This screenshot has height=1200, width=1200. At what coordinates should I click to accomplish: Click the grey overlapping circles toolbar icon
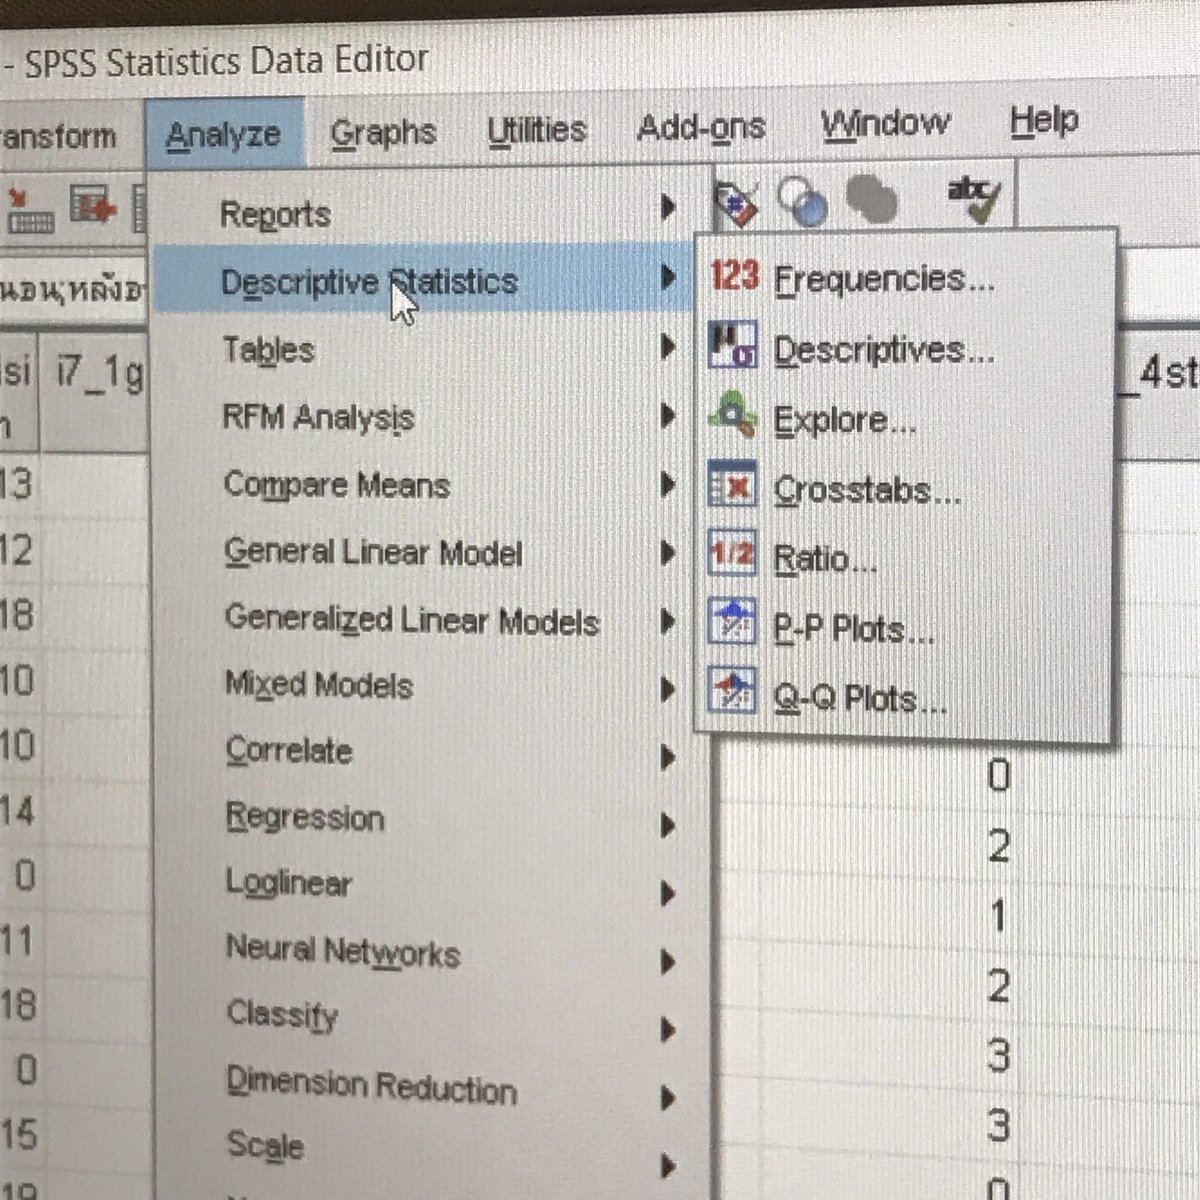point(871,200)
